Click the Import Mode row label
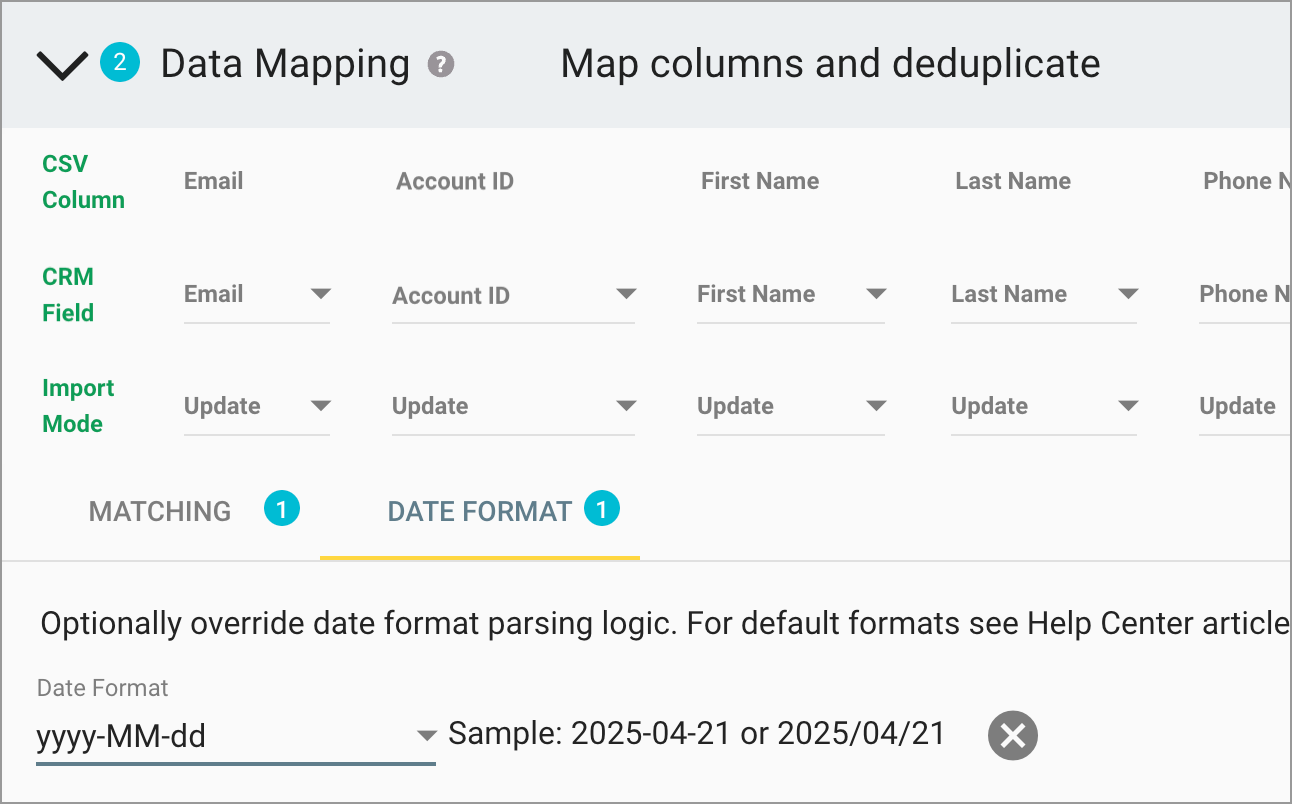The width and height of the screenshot is (1292, 804). click(x=78, y=406)
